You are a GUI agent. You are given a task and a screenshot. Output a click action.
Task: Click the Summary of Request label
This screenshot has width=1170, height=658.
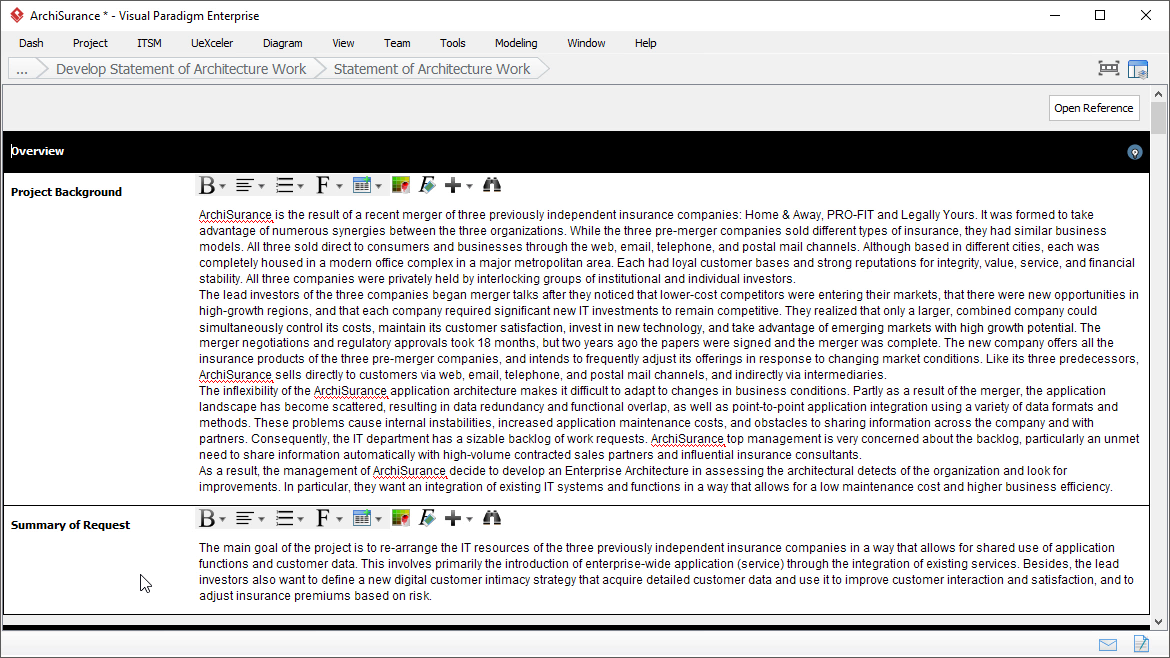point(70,525)
